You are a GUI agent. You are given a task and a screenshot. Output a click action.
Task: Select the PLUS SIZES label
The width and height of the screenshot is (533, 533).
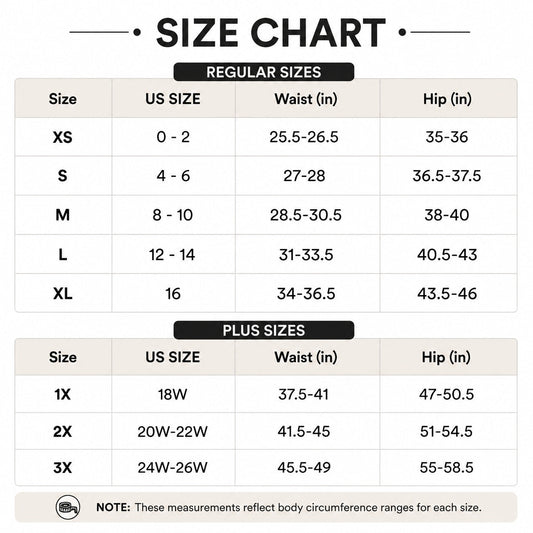(264, 330)
